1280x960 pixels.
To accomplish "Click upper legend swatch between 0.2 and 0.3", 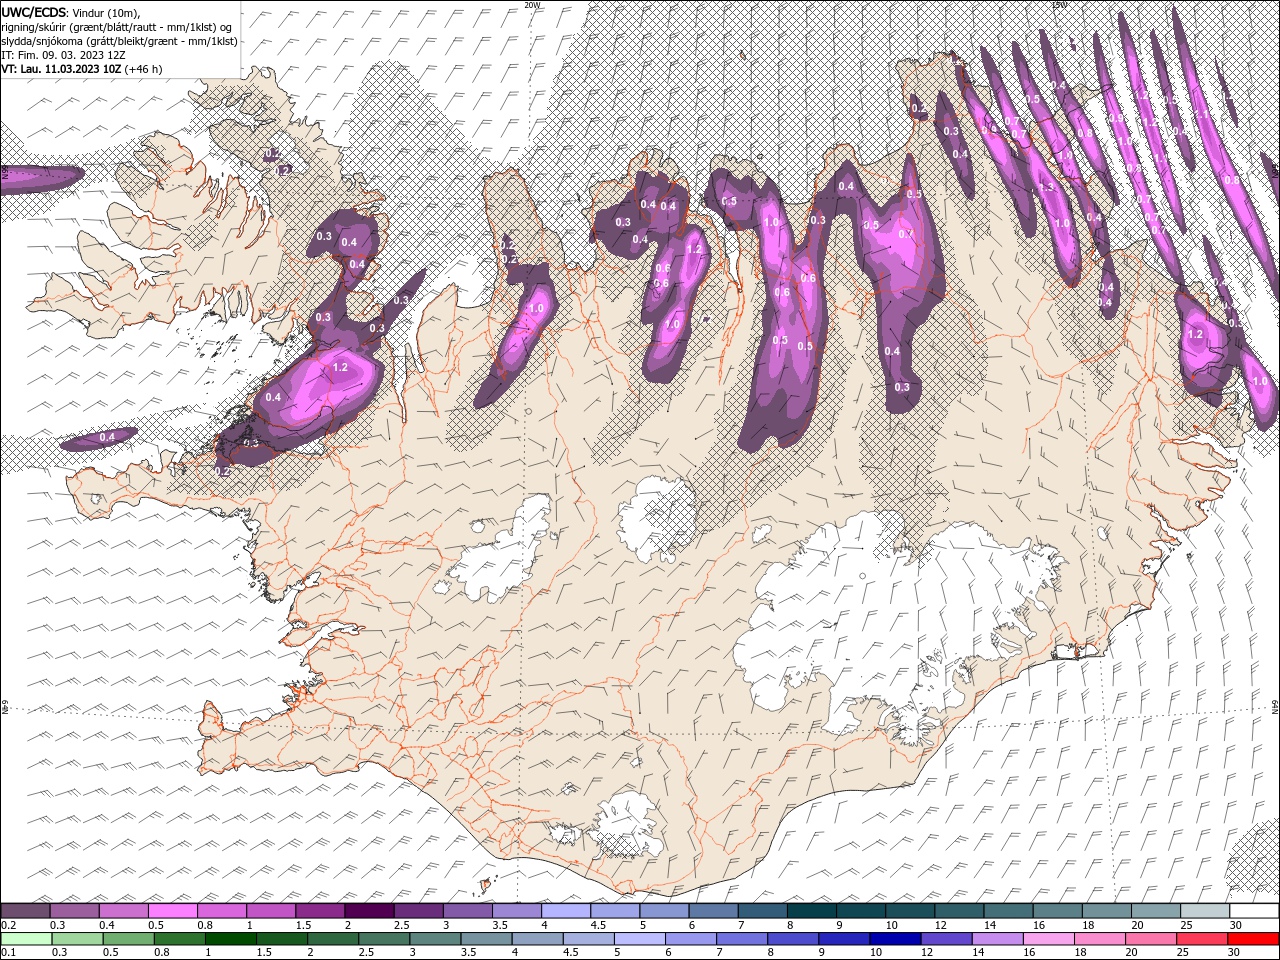I will click(x=25, y=911).
